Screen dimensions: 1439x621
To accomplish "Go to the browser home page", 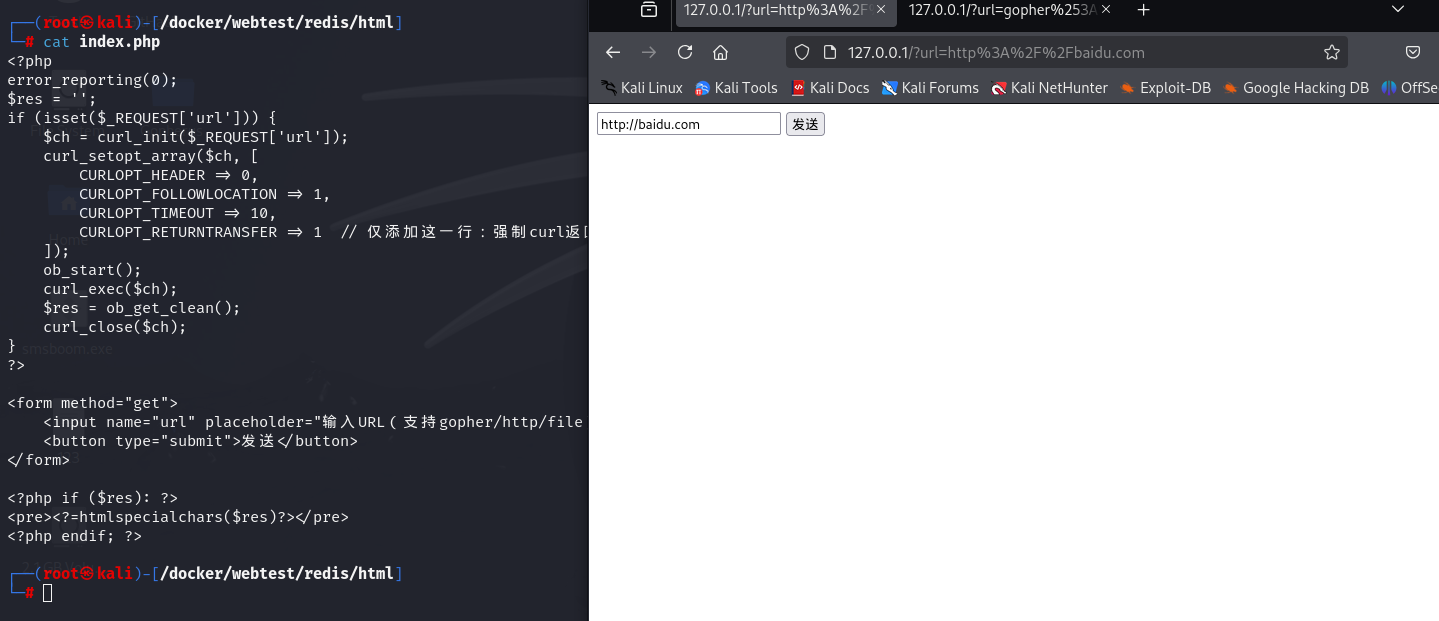I will pyautogui.click(x=720, y=53).
